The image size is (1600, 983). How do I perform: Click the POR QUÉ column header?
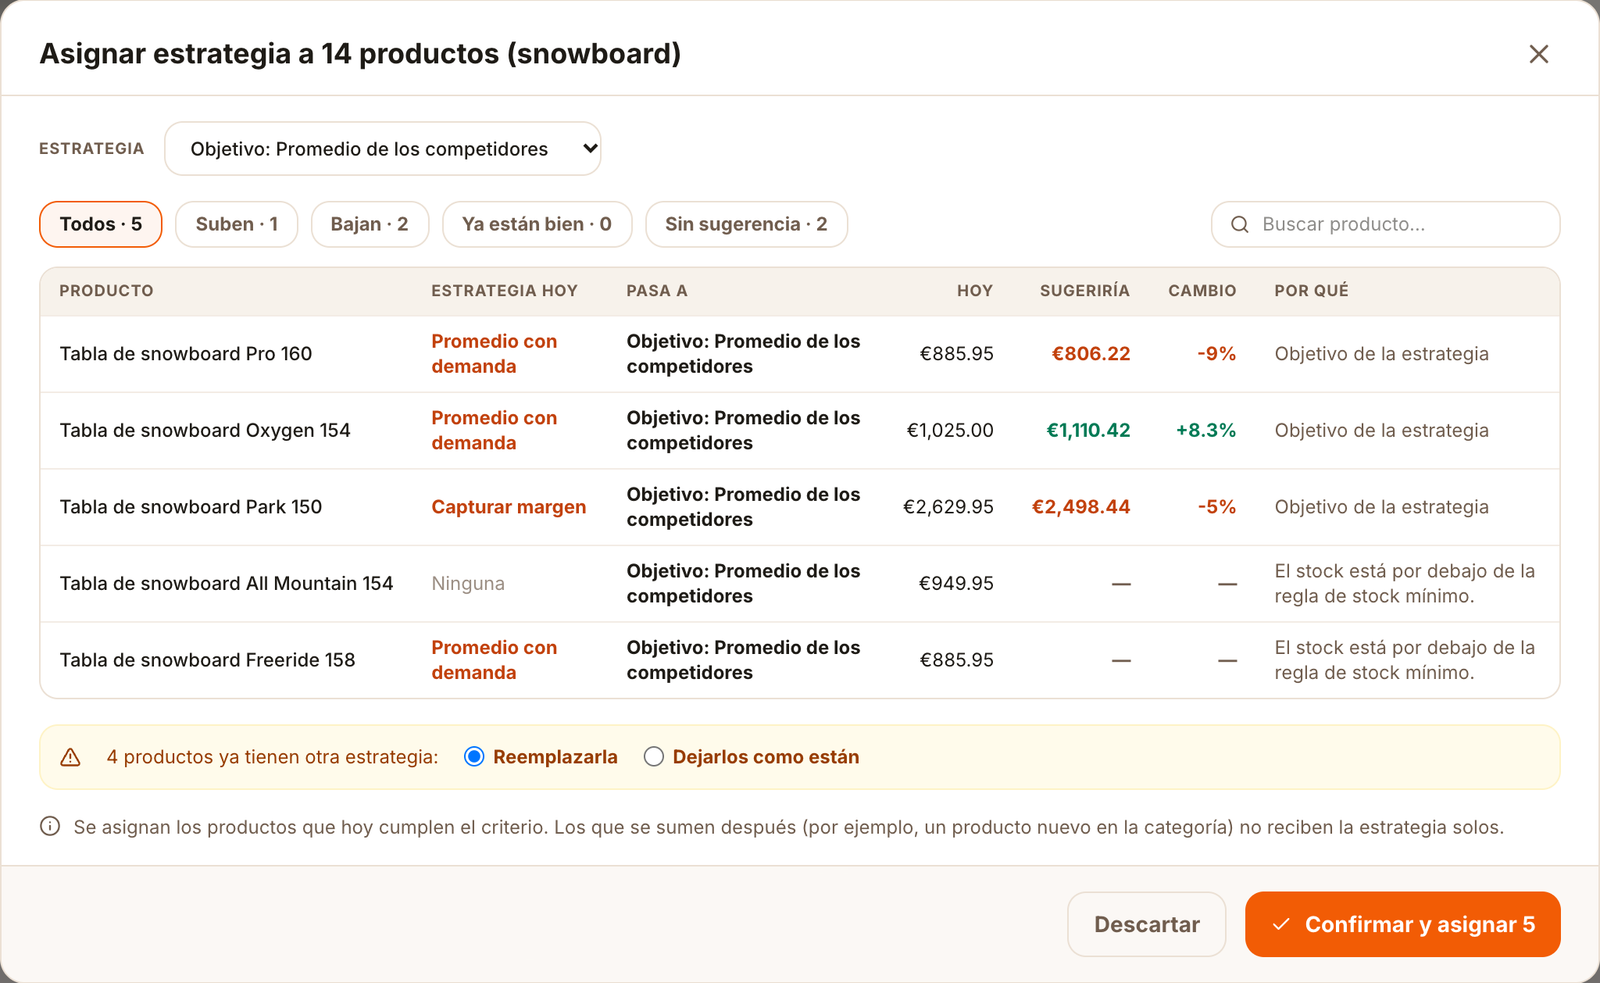pyautogui.click(x=1311, y=291)
